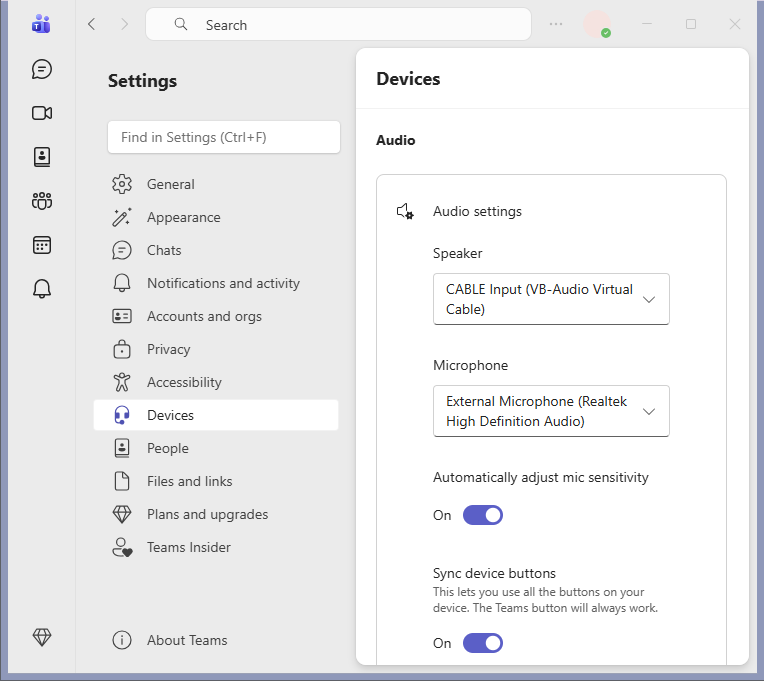Open People settings
764x681 pixels.
tap(216, 448)
